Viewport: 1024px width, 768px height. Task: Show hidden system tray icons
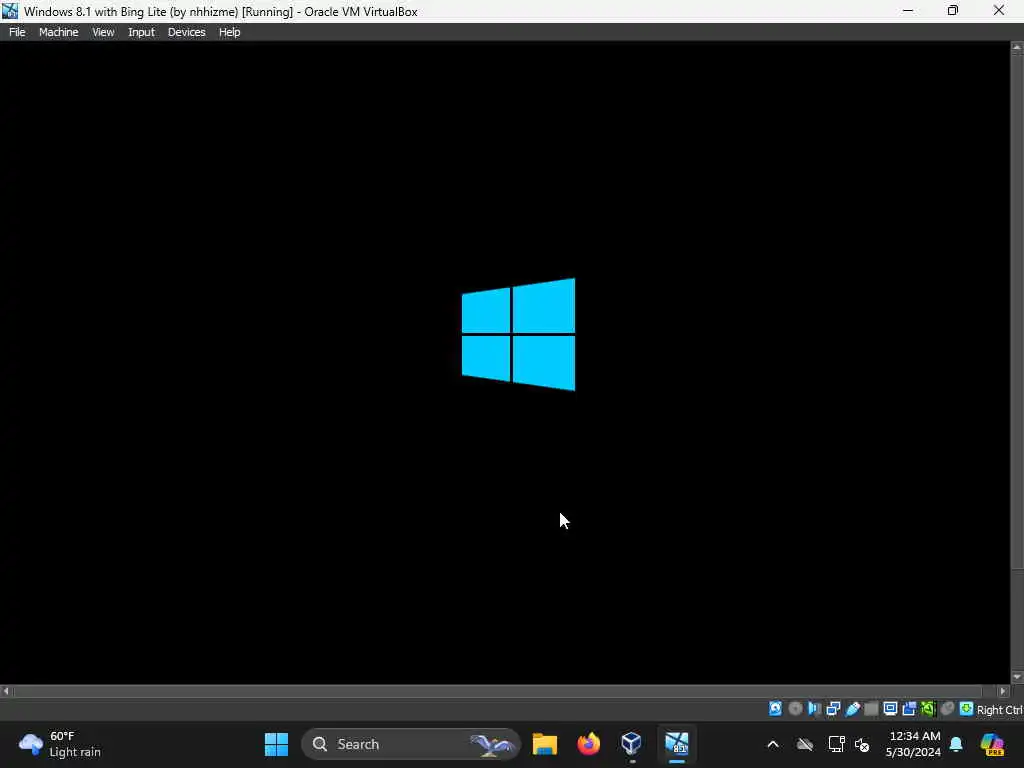coord(773,744)
